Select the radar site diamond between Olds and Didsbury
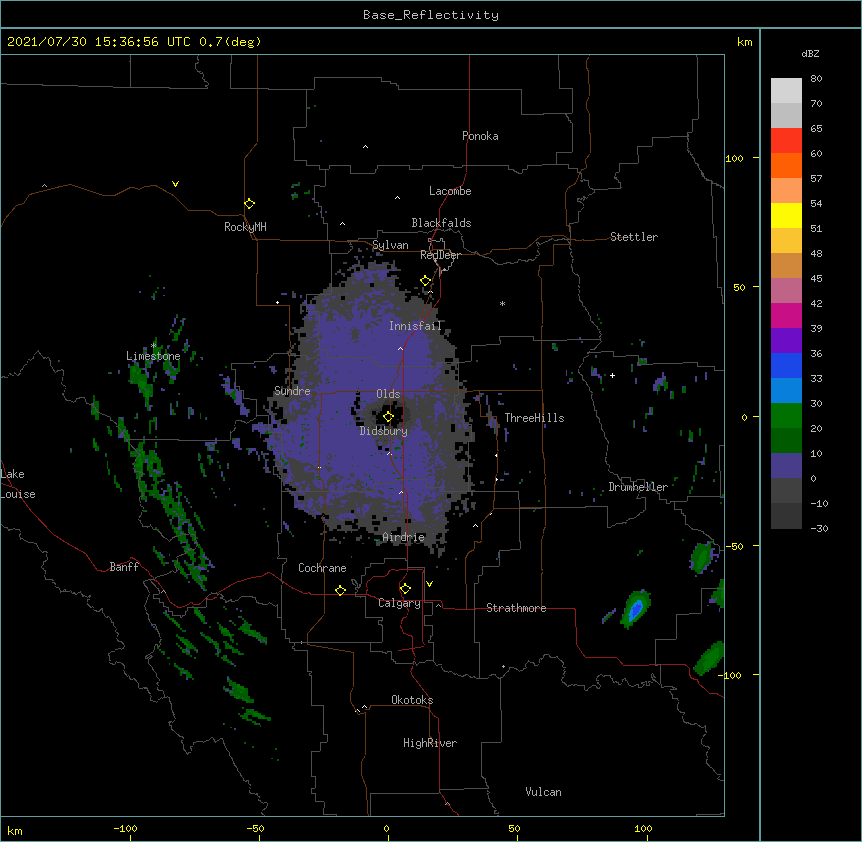This screenshot has width=862, height=842. coord(388,417)
